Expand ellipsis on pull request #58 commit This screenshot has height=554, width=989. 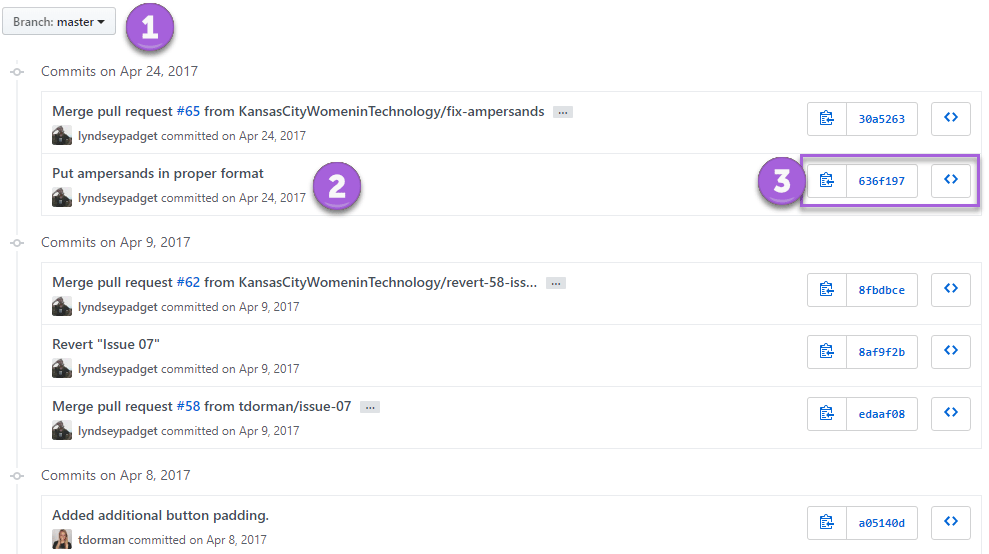click(x=370, y=408)
